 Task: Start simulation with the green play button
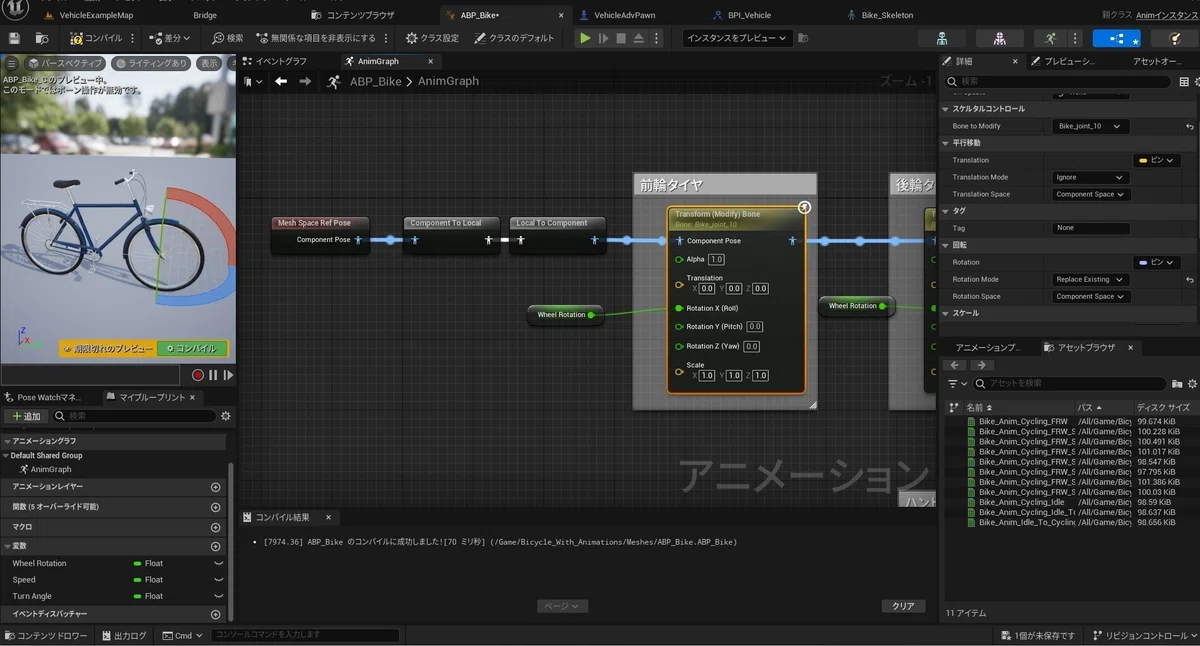point(585,38)
